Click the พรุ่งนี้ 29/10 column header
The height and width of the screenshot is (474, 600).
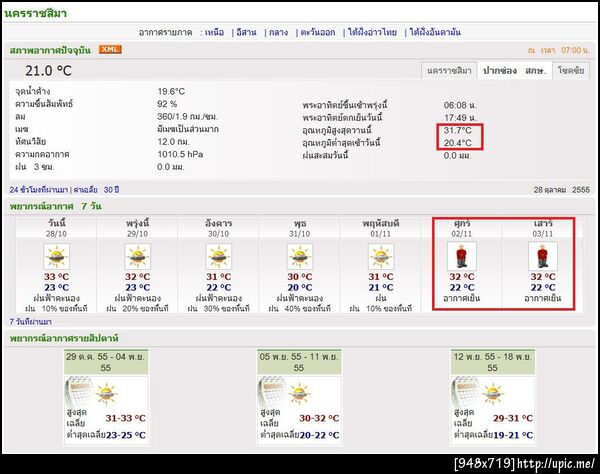click(138, 228)
